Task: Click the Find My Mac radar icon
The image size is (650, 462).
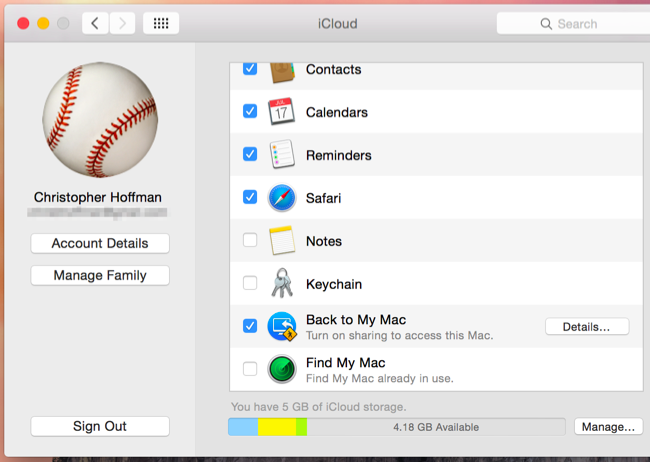Action: [281, 370]
